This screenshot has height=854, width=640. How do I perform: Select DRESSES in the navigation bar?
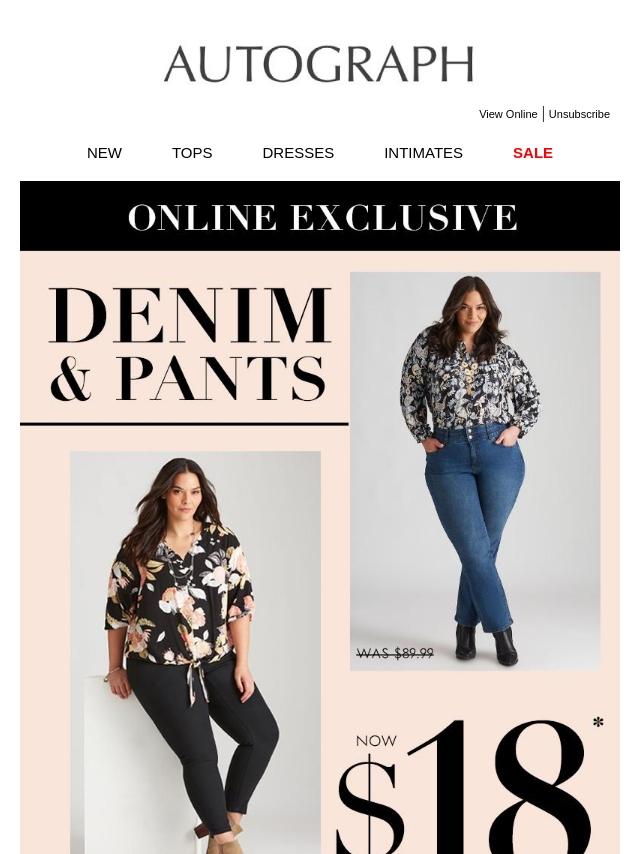tap(298, 153)
